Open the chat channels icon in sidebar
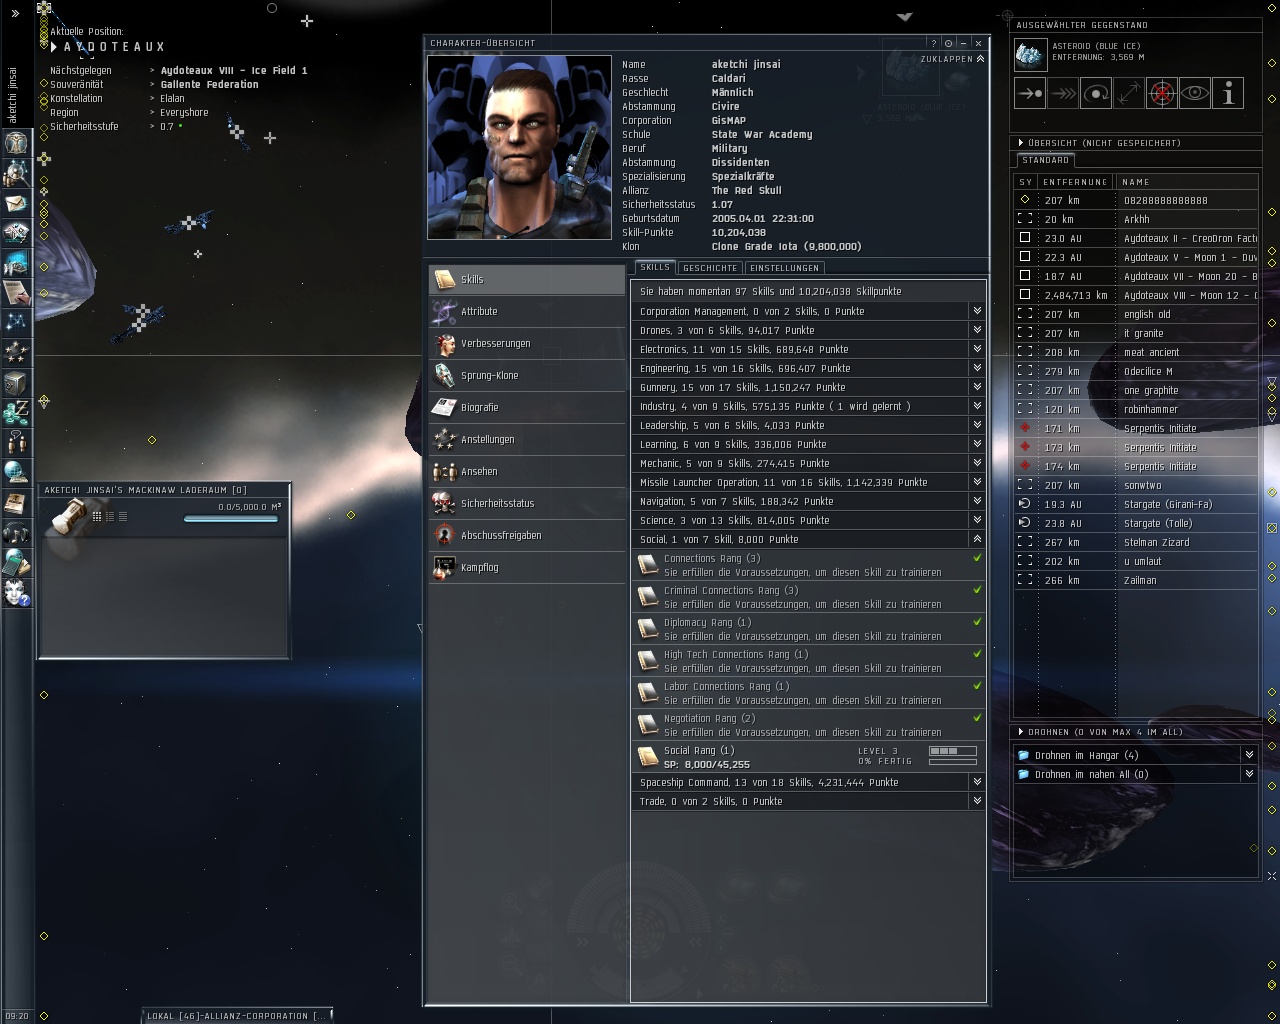The height and width of the screenshot is (1024, 1280). coord(16,442)
